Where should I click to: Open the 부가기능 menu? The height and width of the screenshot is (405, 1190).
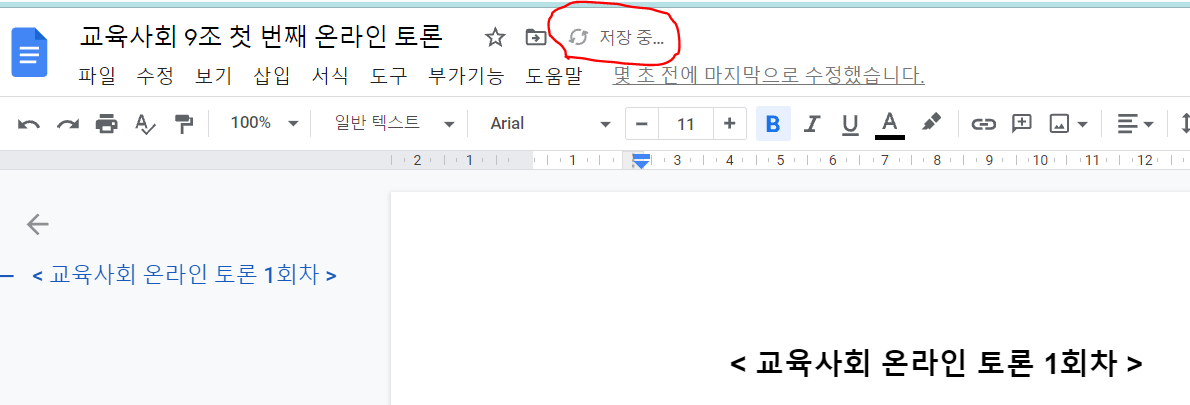(466, 75)
